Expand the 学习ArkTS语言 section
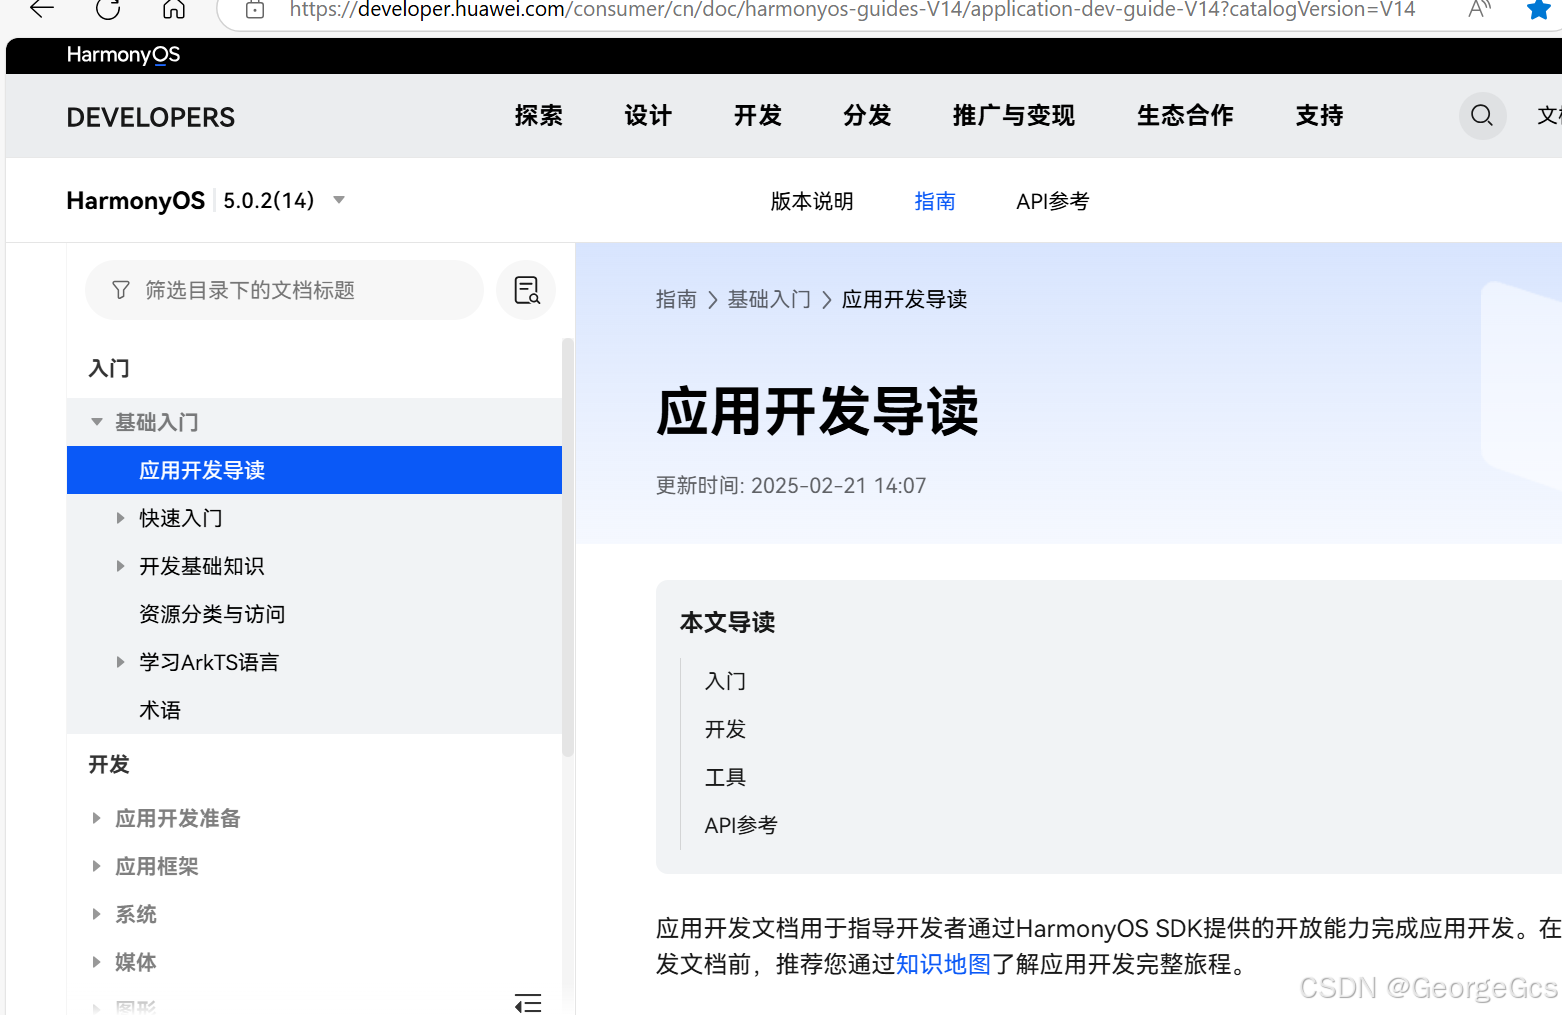 click(120, 661)
